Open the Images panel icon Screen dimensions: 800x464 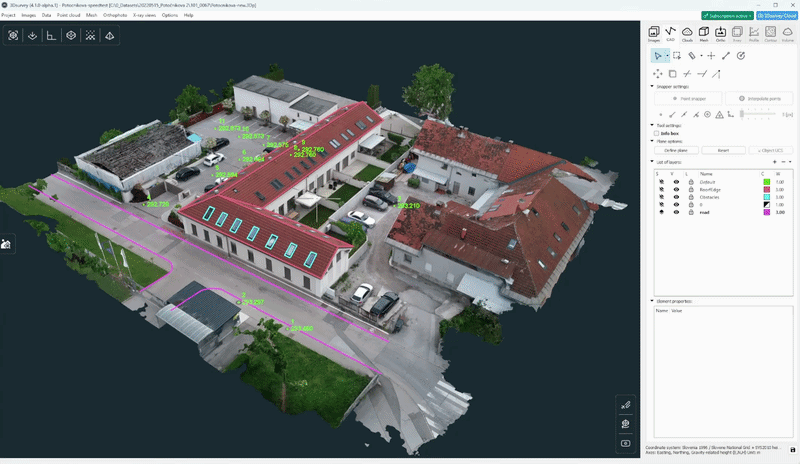click(654, 33)
